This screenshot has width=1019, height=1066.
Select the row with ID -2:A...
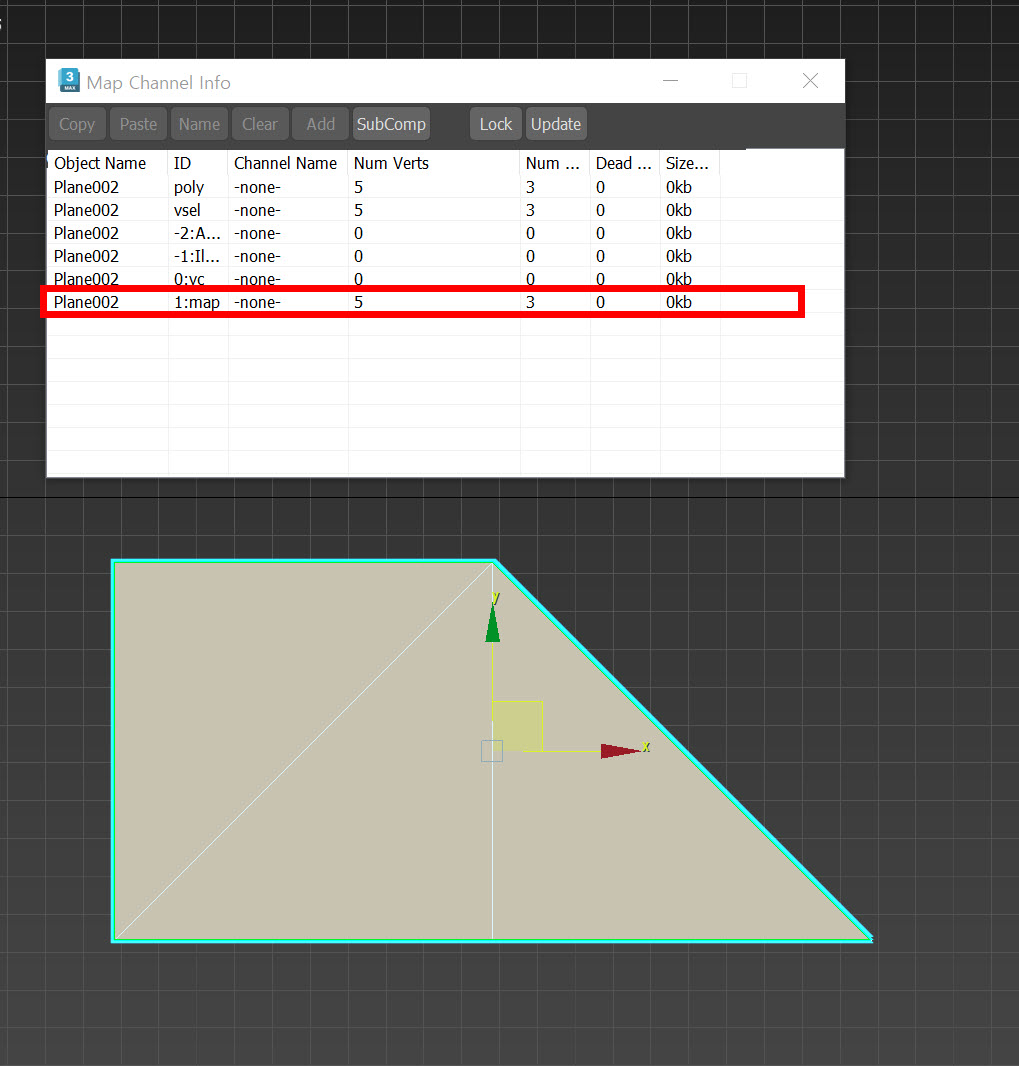tap(445, 233)
